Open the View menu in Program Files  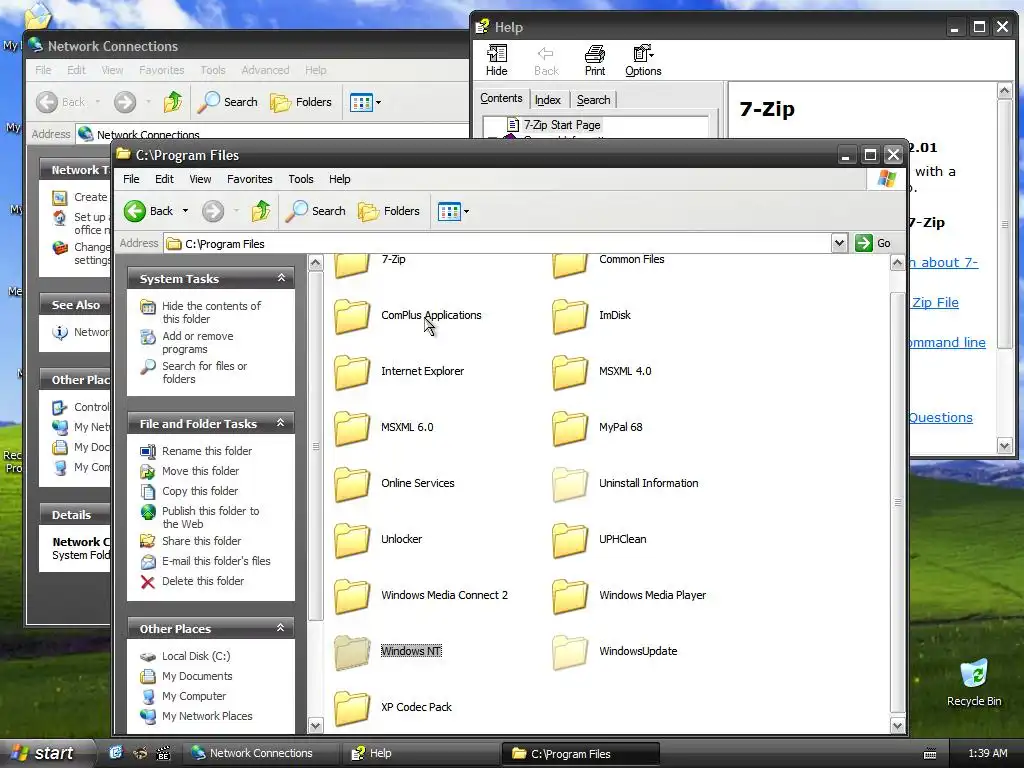pos(200,179)
